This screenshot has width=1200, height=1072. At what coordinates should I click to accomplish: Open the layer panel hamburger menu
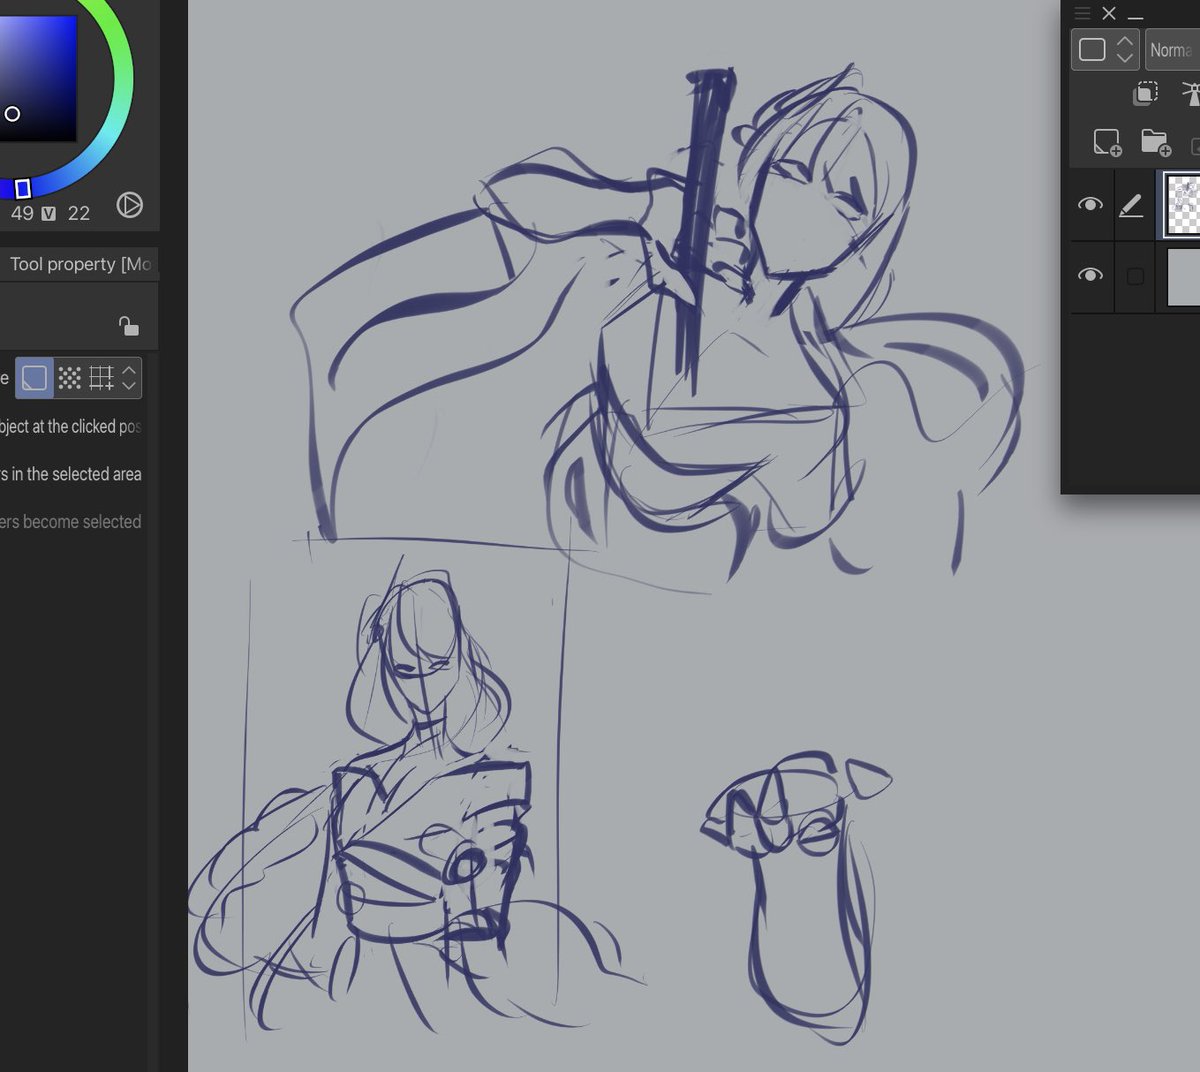1082,13
